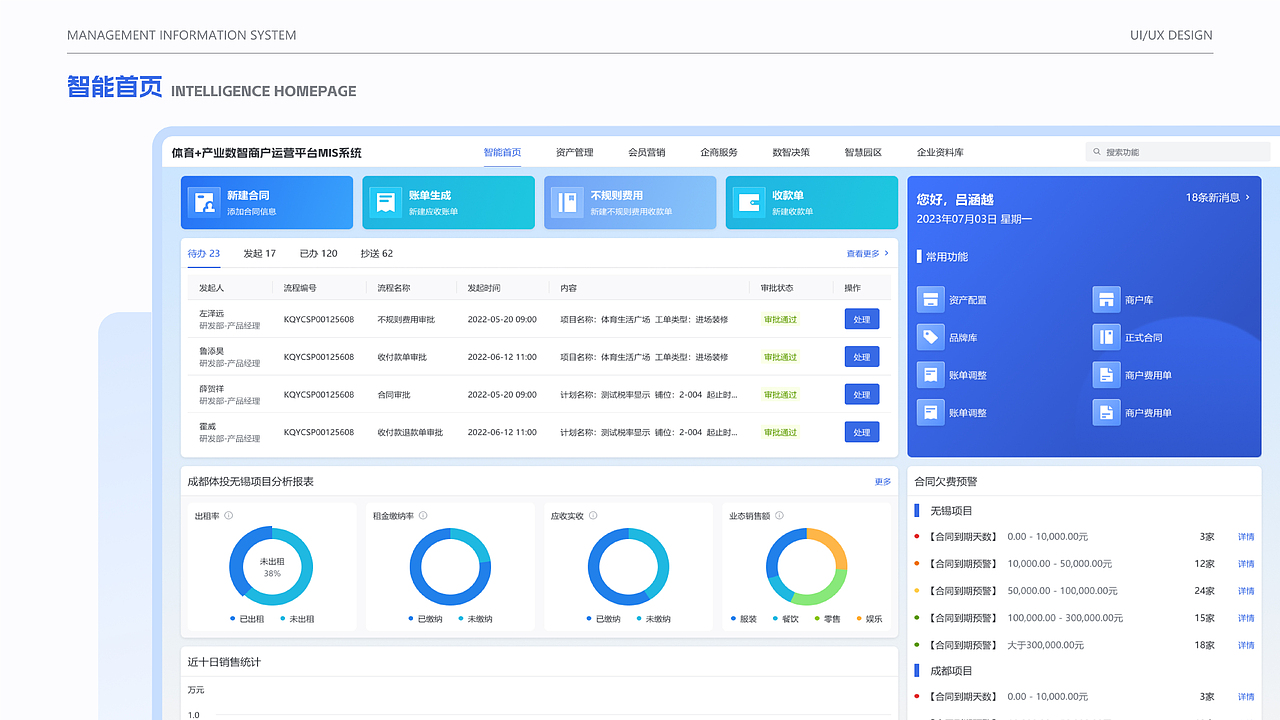This screenshot has width=1280, height=720.
Task: Toggle 未出租 legend in 出租率 chart
Action: click(297, 619)
